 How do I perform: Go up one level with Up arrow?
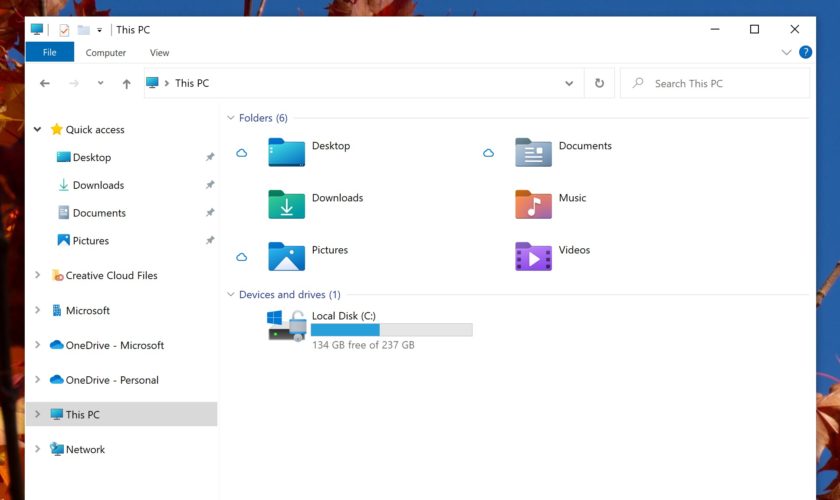[x=126, y=84]
